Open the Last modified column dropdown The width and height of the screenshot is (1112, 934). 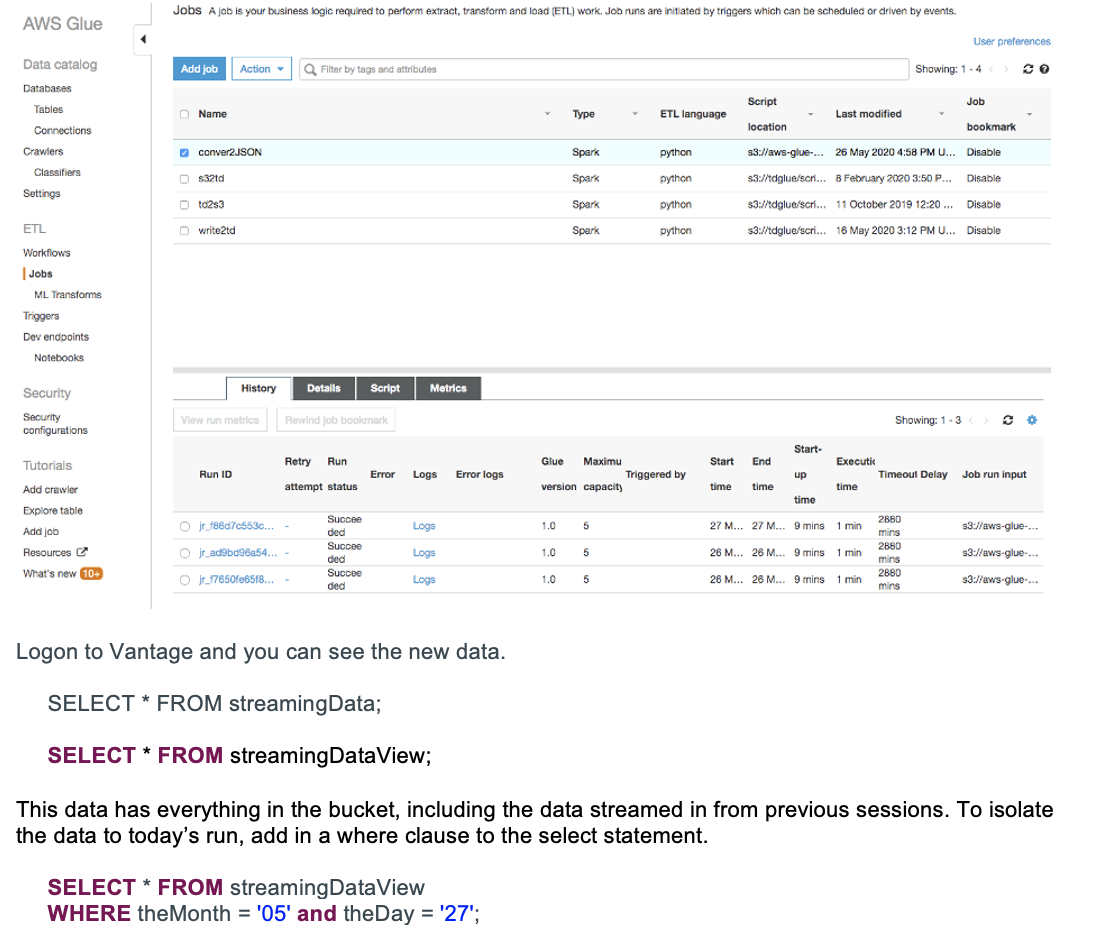941,114
